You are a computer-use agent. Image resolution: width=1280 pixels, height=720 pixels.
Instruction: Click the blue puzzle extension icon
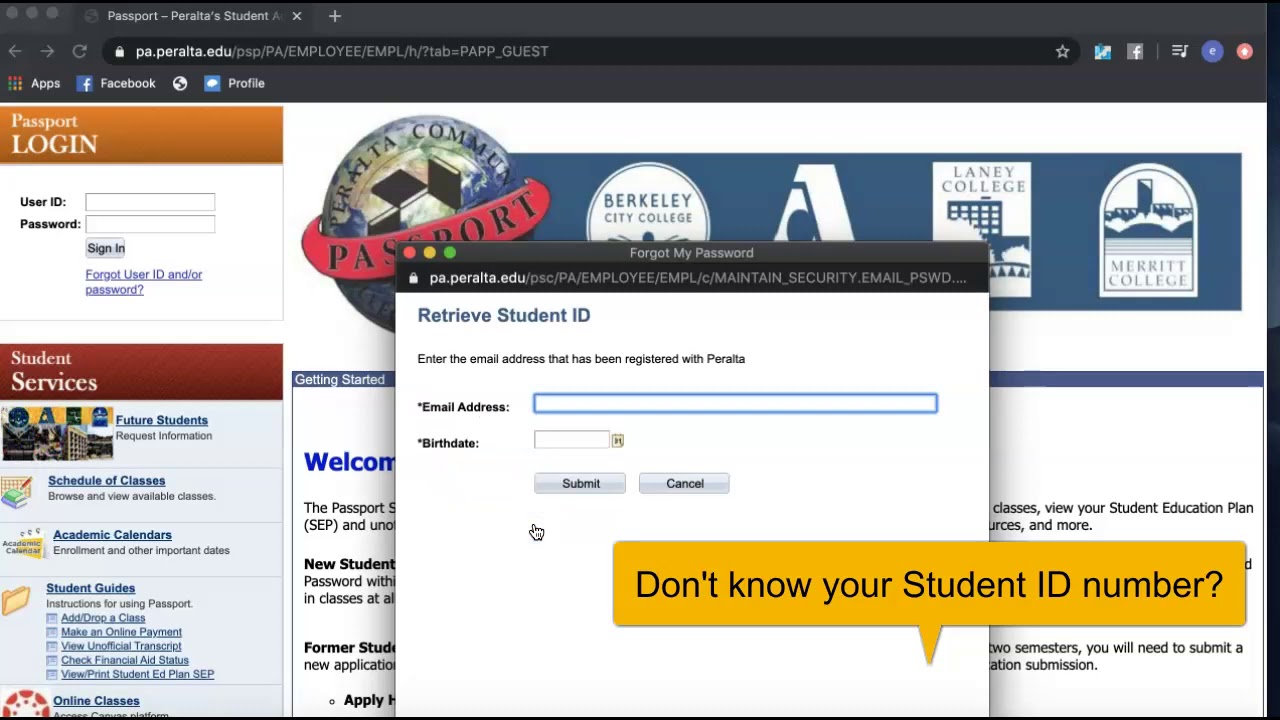(x=1103, y=51)
